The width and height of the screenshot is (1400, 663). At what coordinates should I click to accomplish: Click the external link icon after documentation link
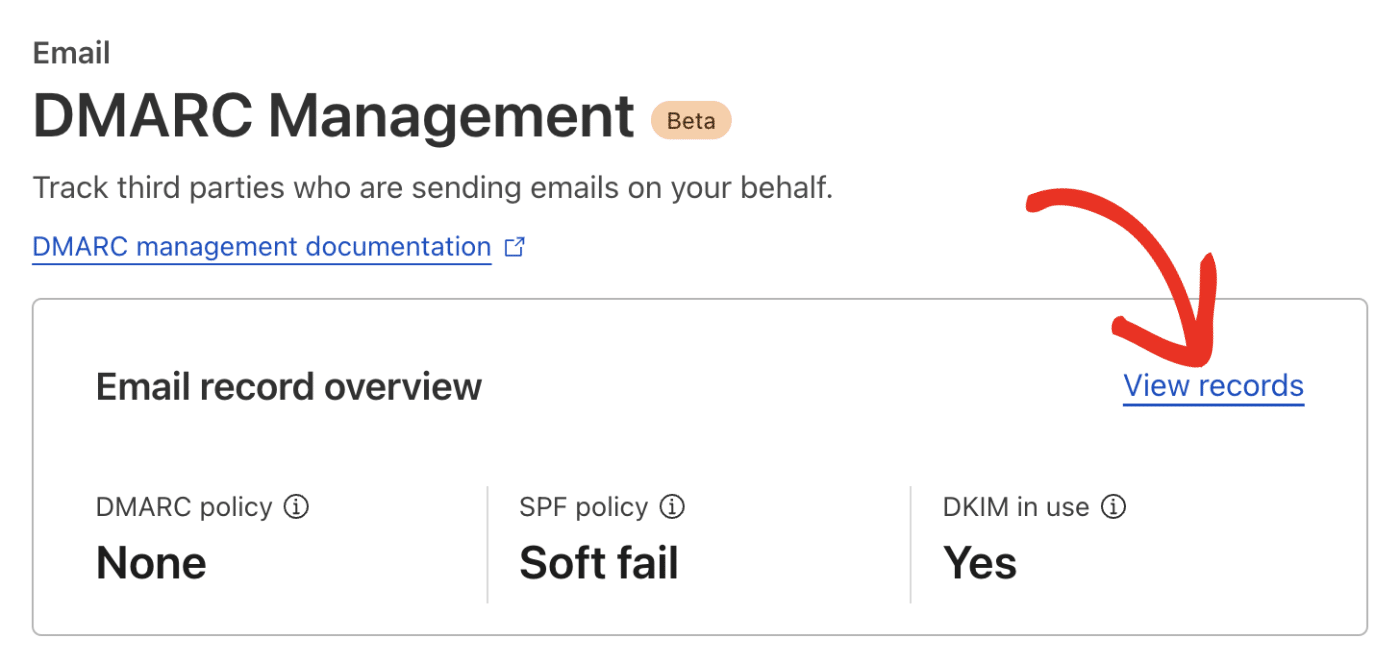click(514, 247)
